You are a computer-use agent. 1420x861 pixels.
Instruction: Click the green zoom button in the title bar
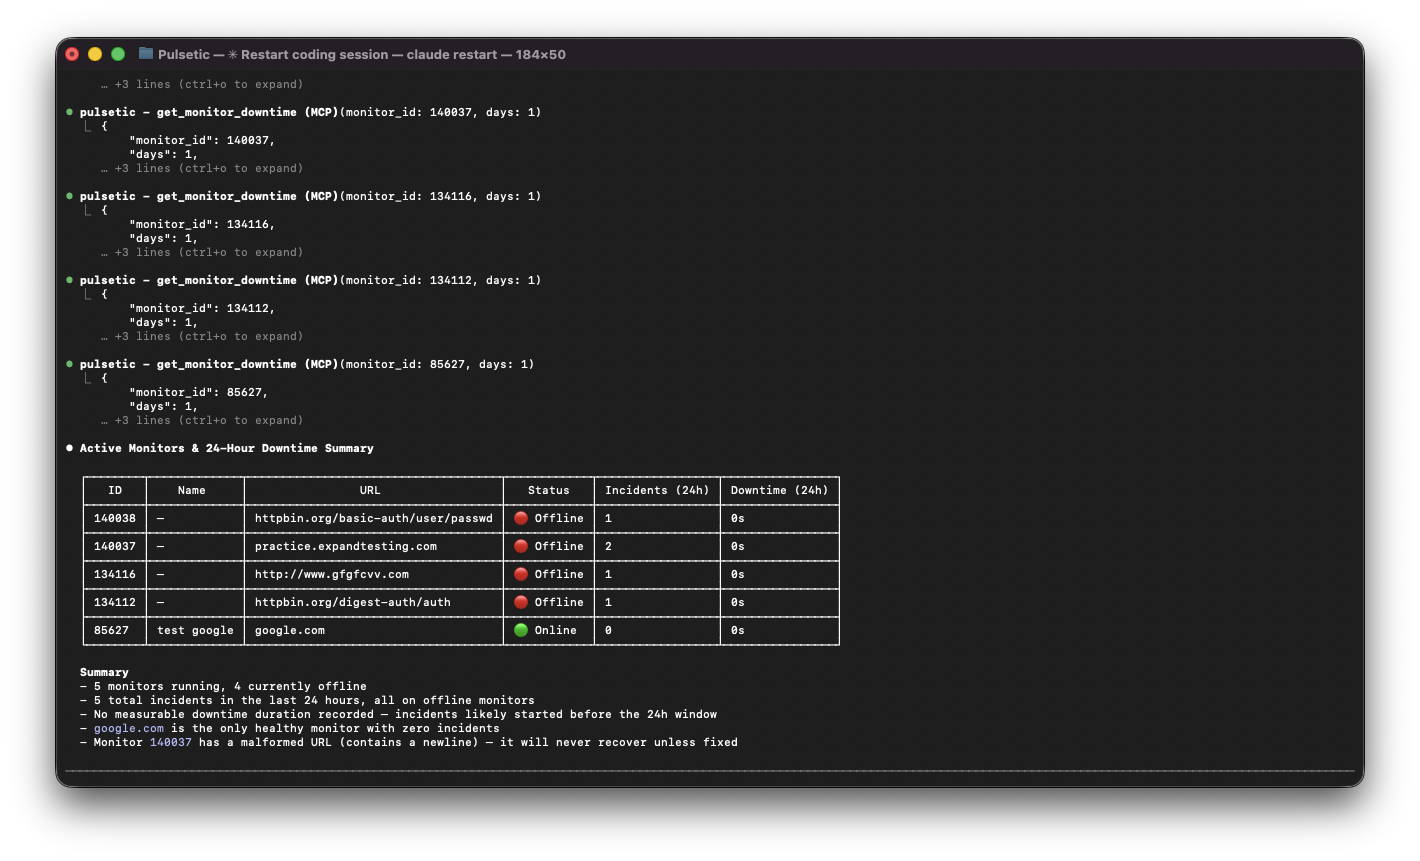click(x=117, y=54)
